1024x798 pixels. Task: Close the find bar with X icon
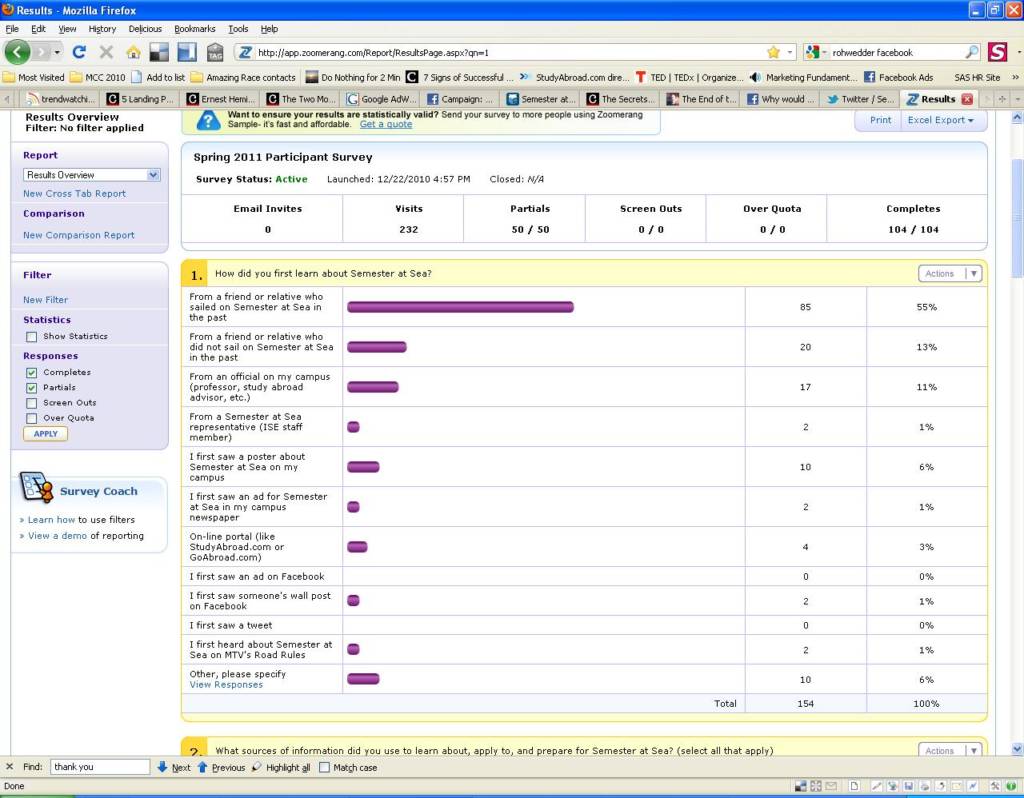click(x=10, y=767)
